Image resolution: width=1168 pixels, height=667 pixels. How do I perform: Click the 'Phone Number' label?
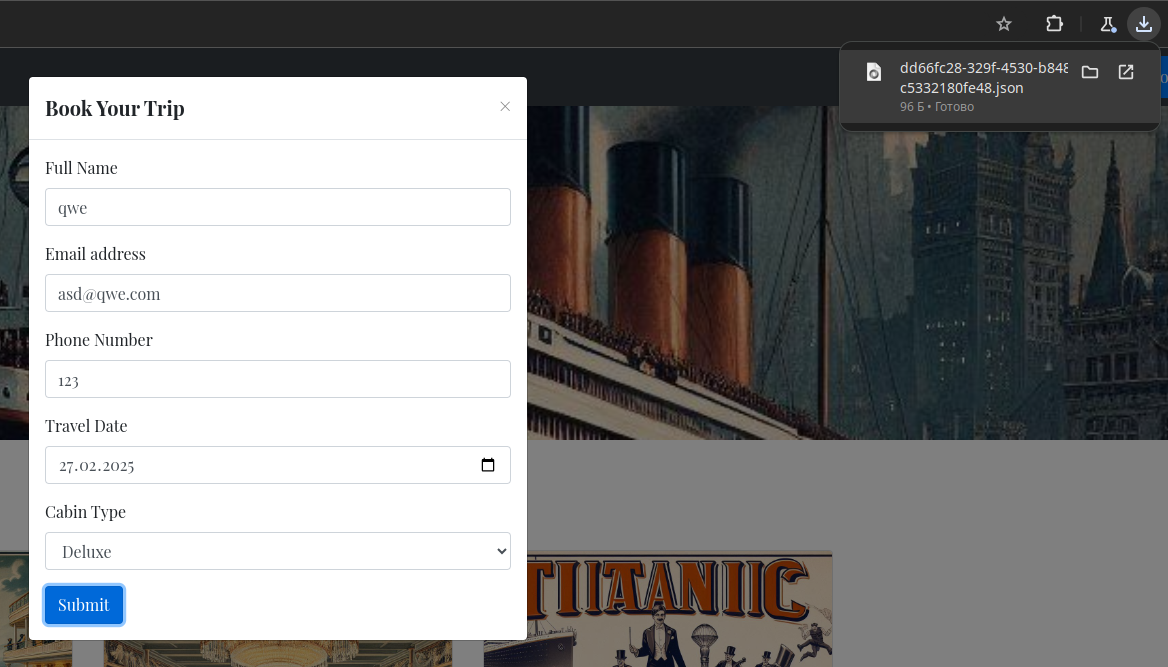click(99, 341)
